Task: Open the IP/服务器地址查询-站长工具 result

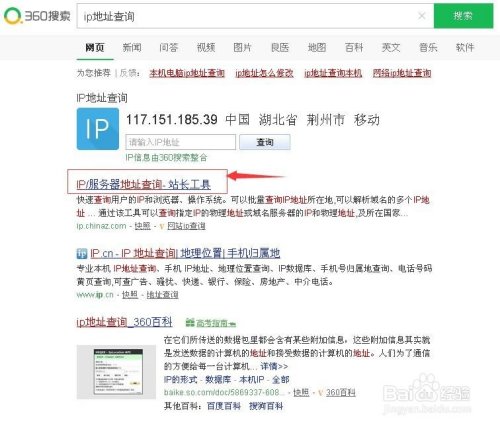Action: tap(143, 185)
